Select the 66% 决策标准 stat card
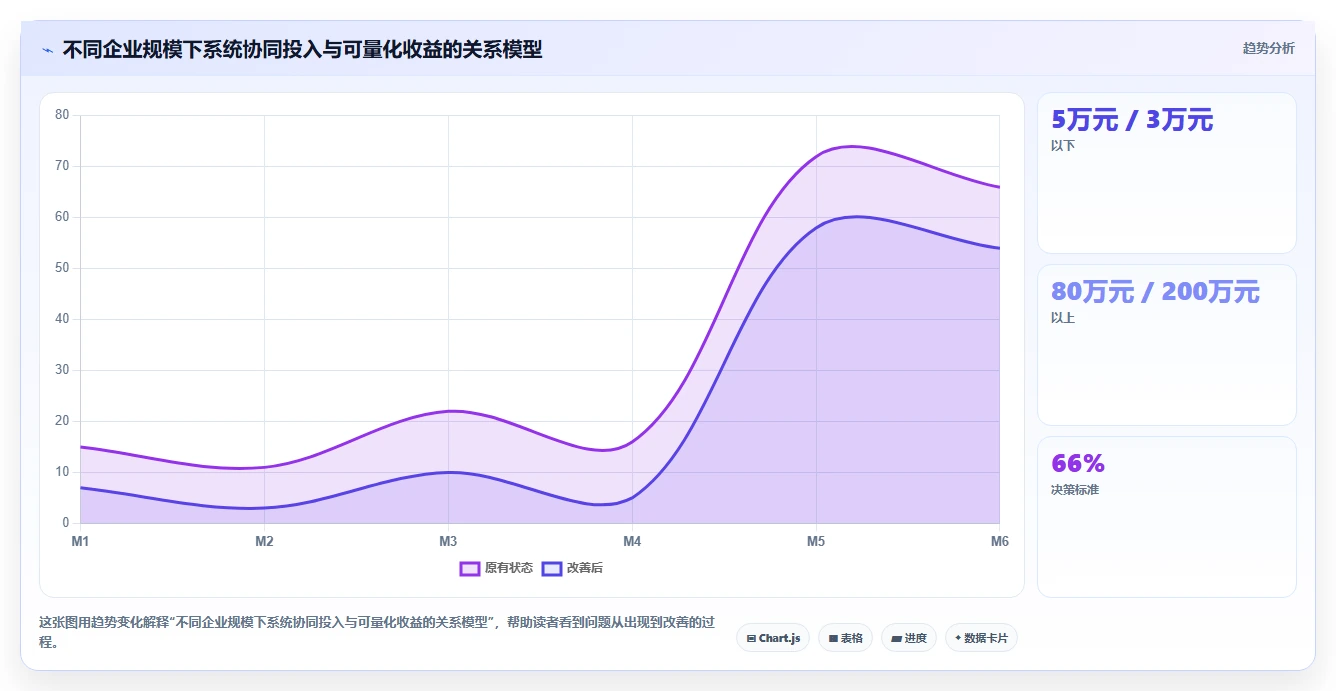 (x=1166, y=517)
